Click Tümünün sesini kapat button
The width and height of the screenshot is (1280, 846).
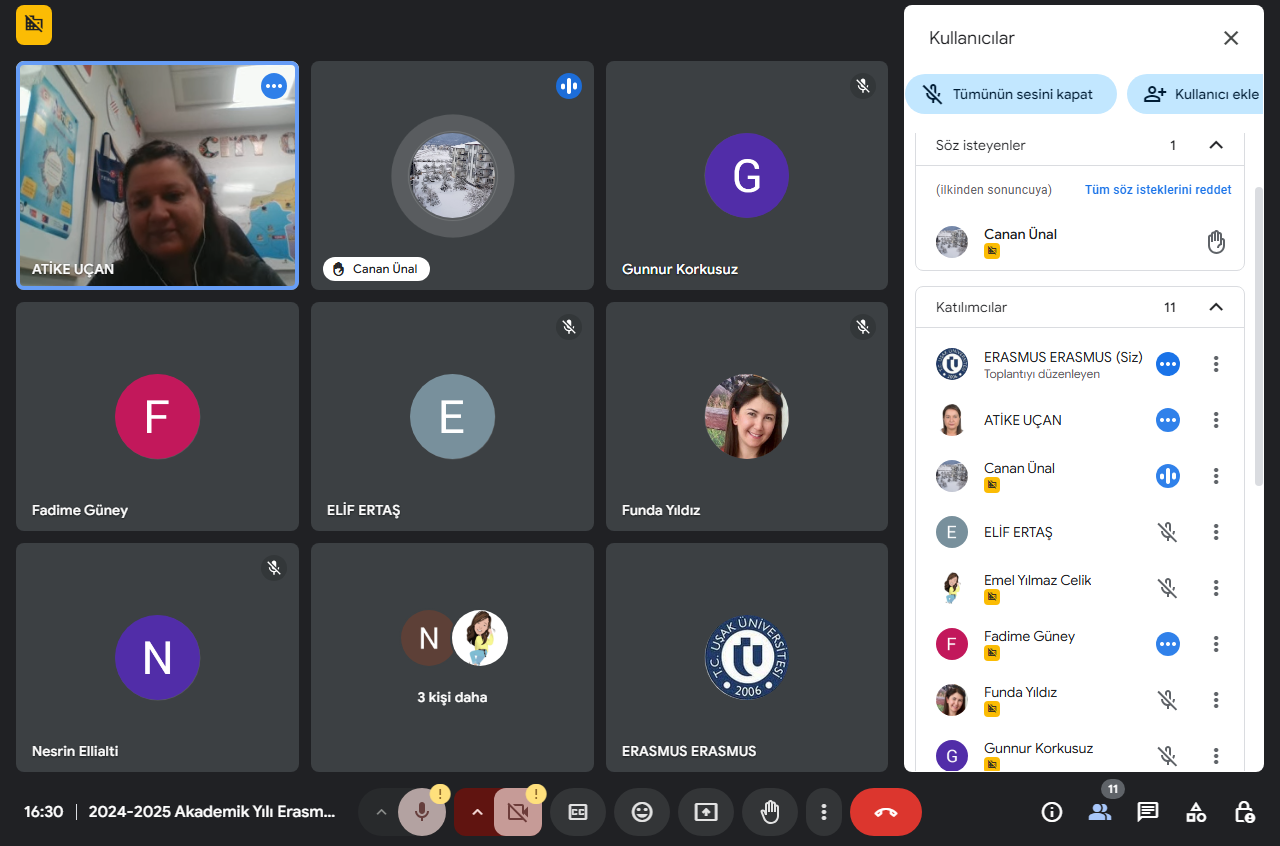coord(1011,94)
